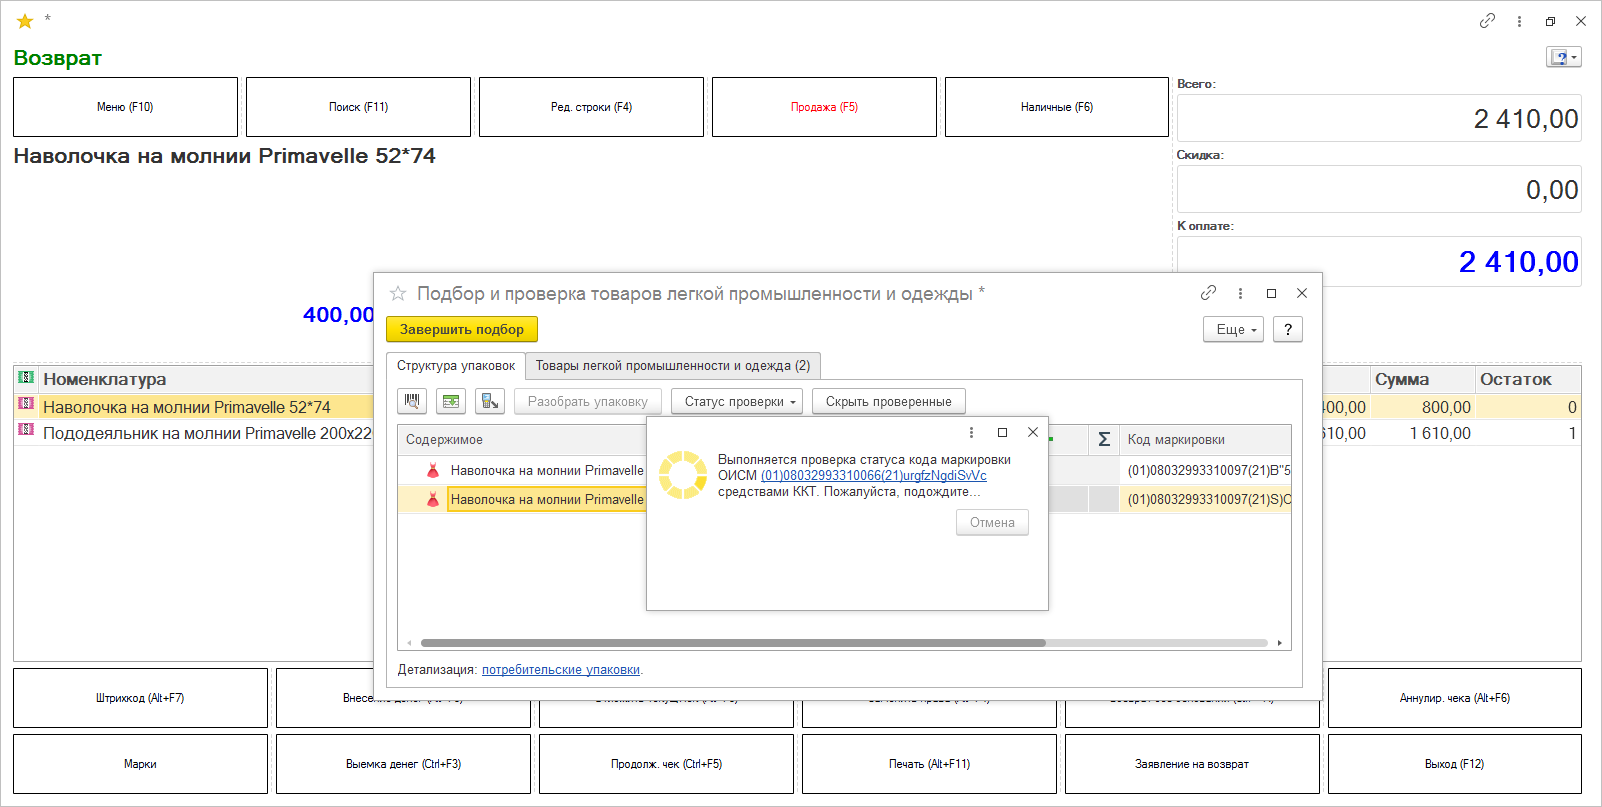Viewport: 1602px width, 807px height.
Task: Click the Скидка field showing 0,00
Action: [1379, 189]
